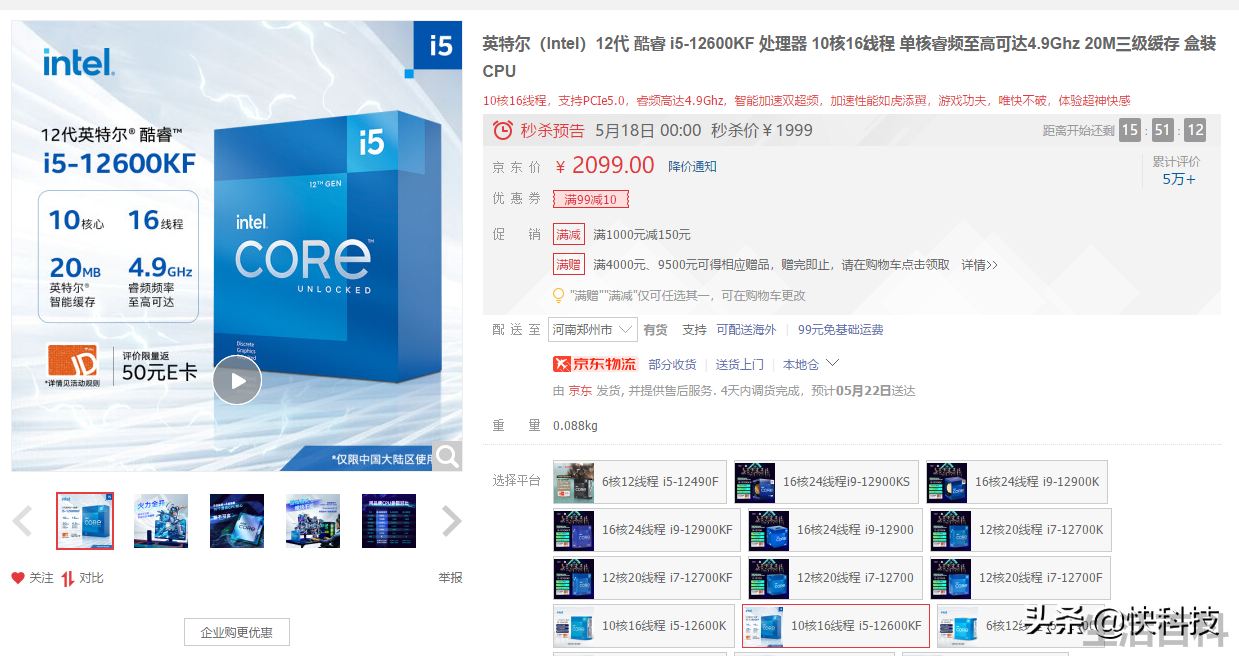
Task: Open the magnifier icon on product image
Action: 447,456
